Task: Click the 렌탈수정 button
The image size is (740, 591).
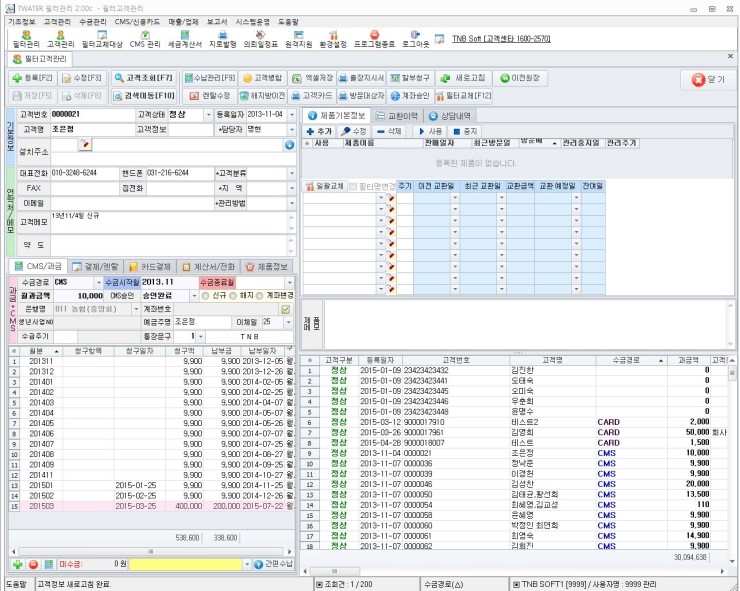Action: (x=210, y=96)
